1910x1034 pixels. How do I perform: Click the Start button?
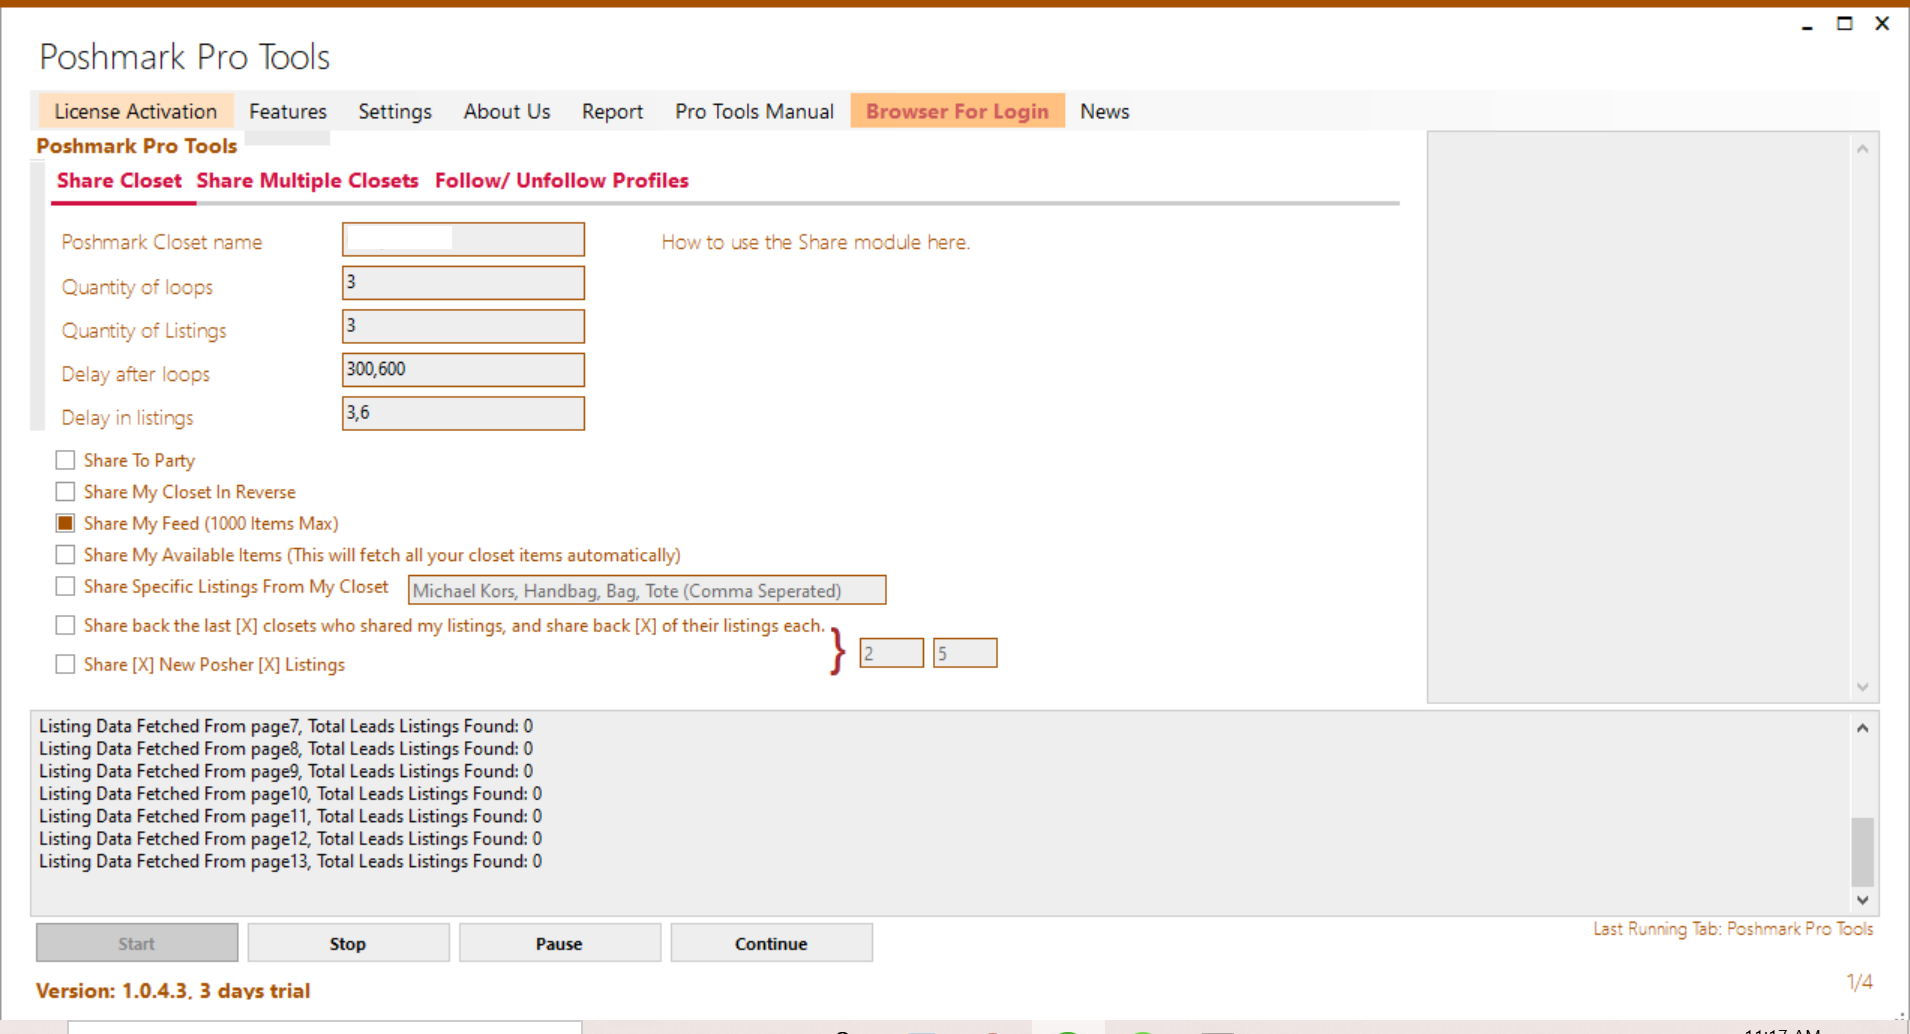pos(137,943)
